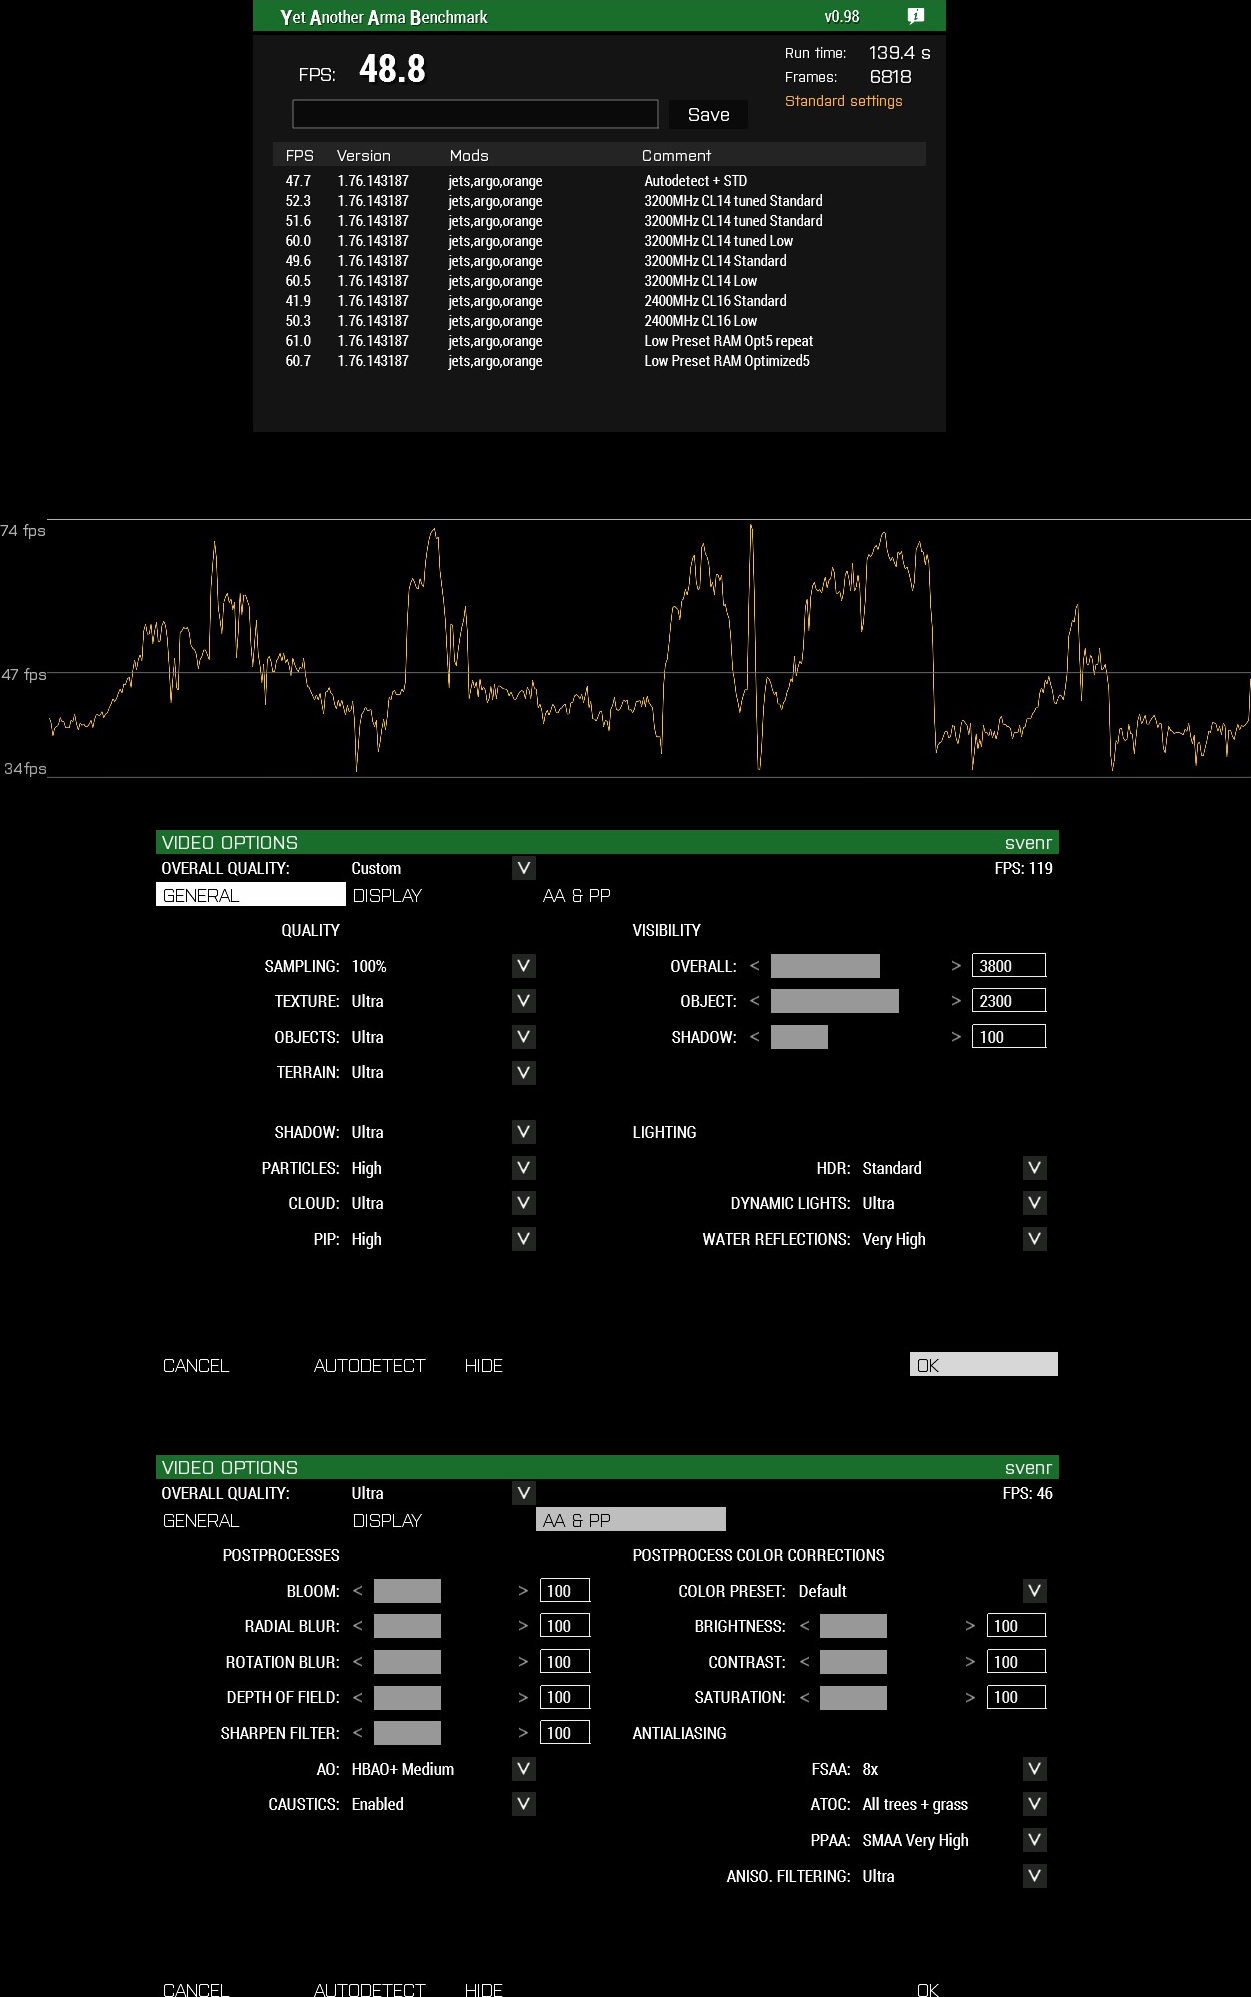Click benchmark row '2400MHz CL16 Standard'
The image size is (1251, 1997).
599,301
